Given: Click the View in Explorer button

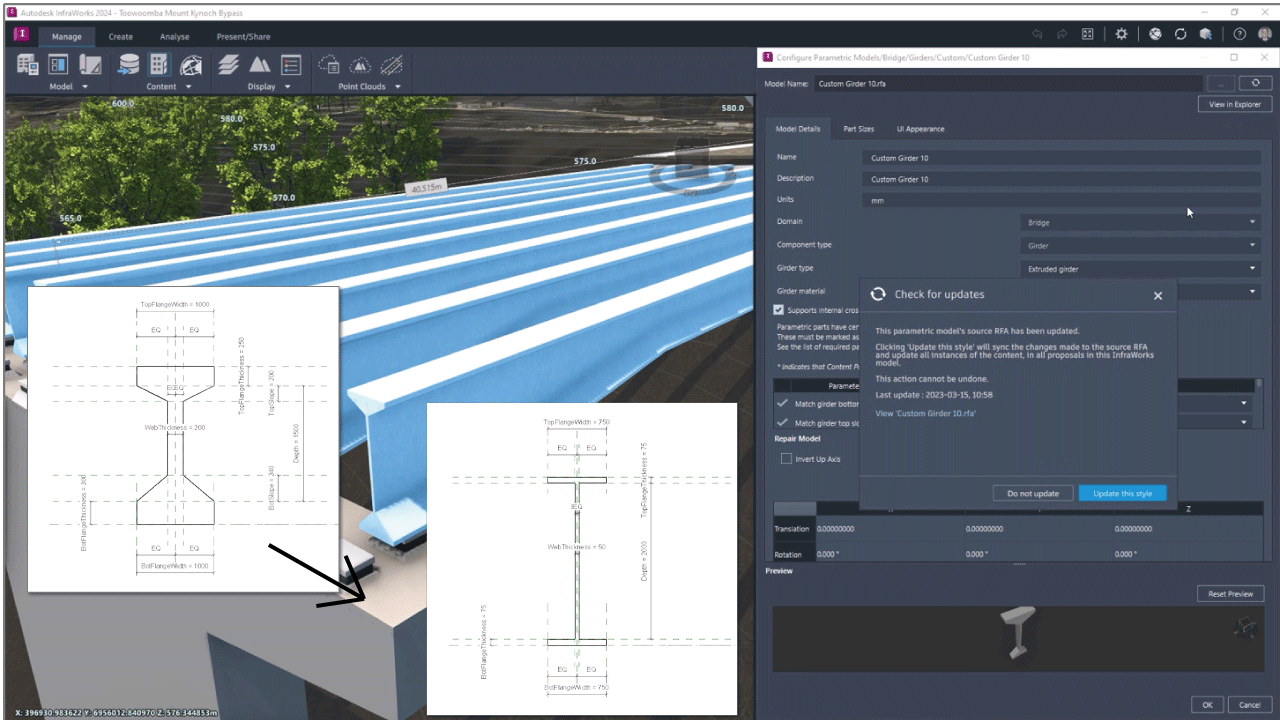Looking at the screenshot, I should 1234,104.
